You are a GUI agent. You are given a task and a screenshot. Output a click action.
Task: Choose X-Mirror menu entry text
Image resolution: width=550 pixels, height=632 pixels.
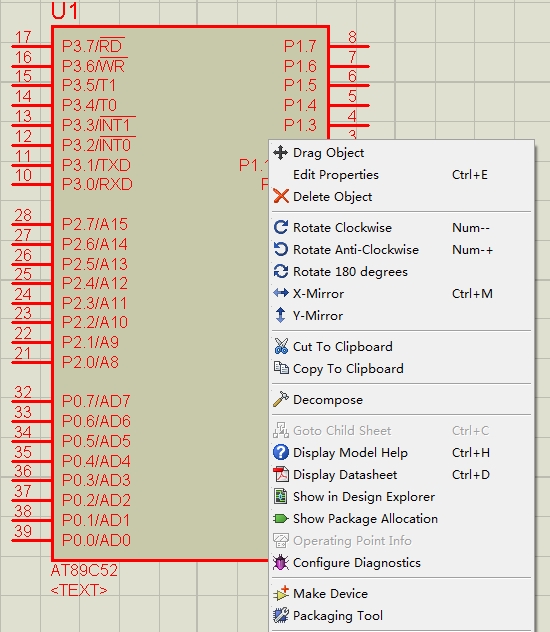coord(318,293)
